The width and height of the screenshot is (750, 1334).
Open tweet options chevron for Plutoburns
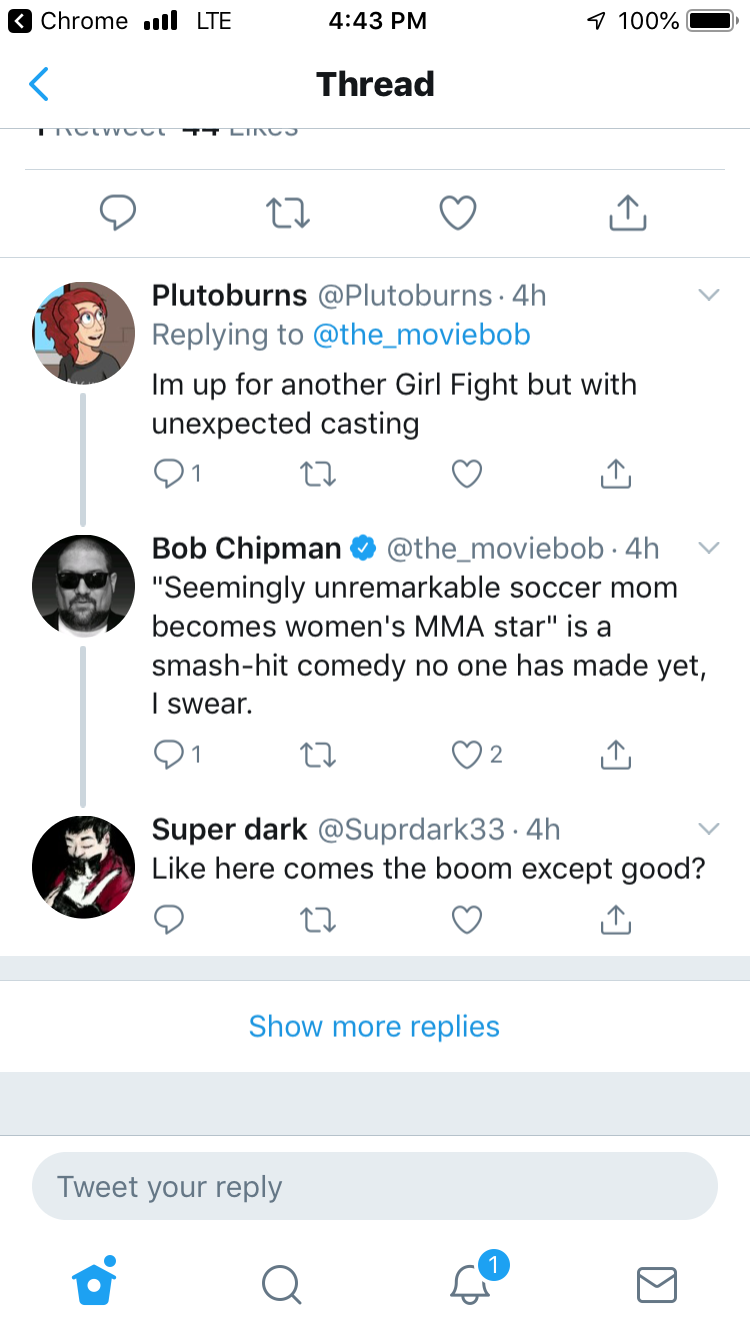coord(708,295)
